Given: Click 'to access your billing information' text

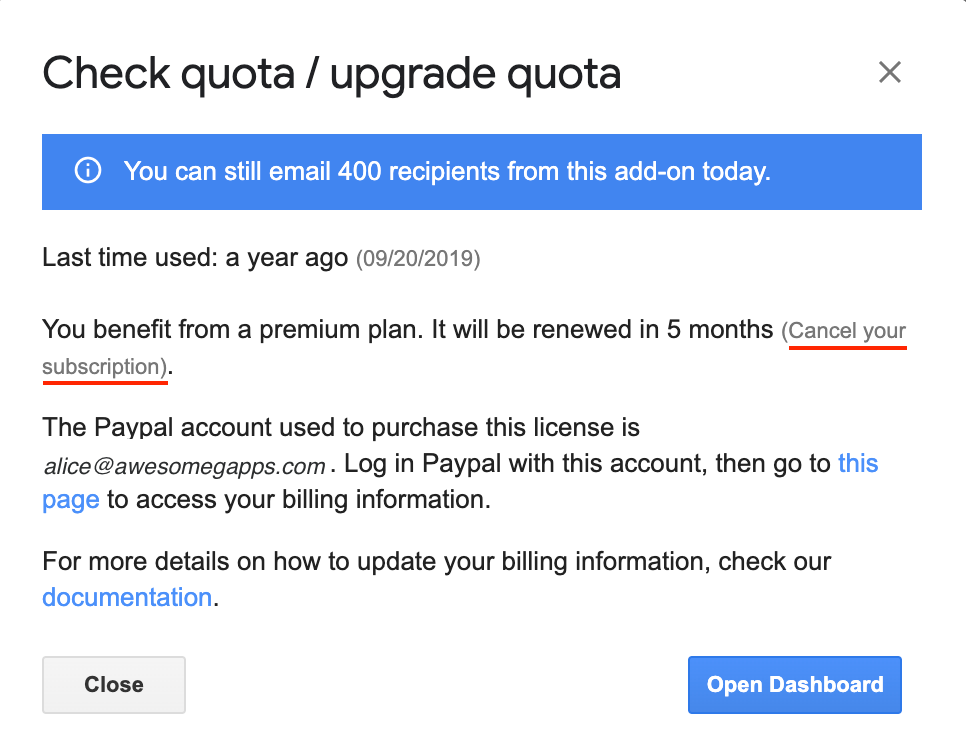Looking at the screenshot, I should click(x=298, y=500).
